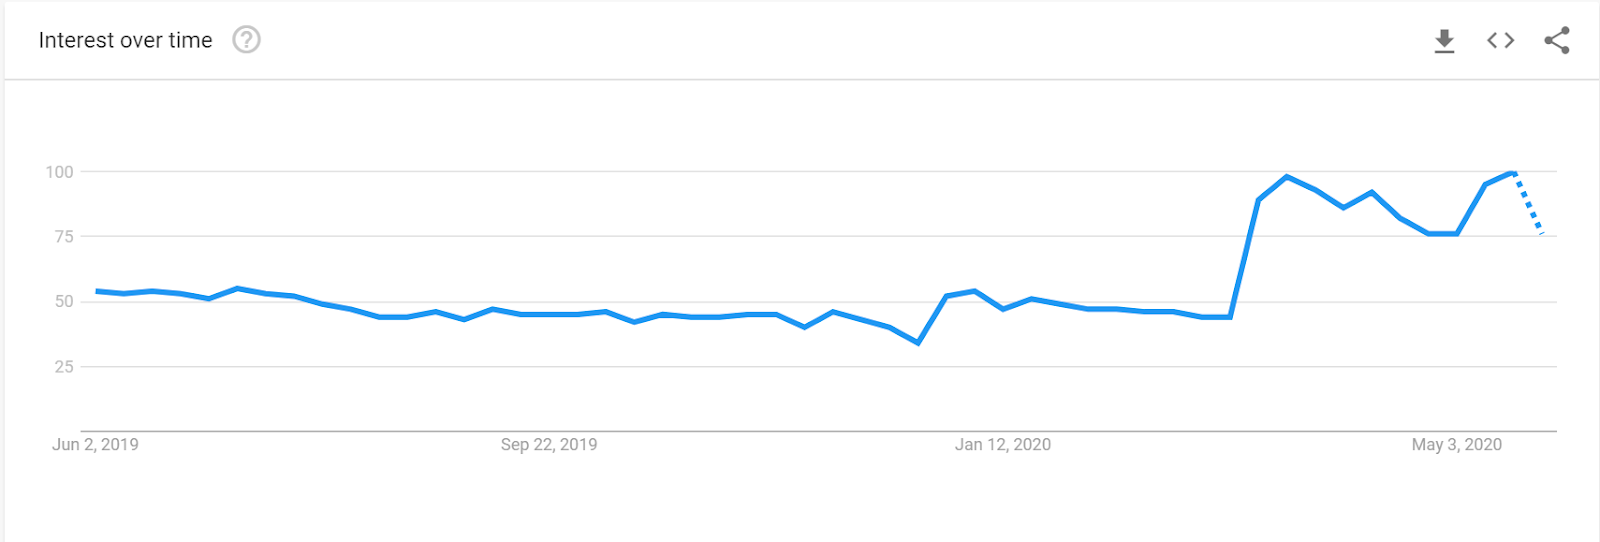Click the 50 value on the y-axis
The image size is (1600, 542).
point(64,302)
